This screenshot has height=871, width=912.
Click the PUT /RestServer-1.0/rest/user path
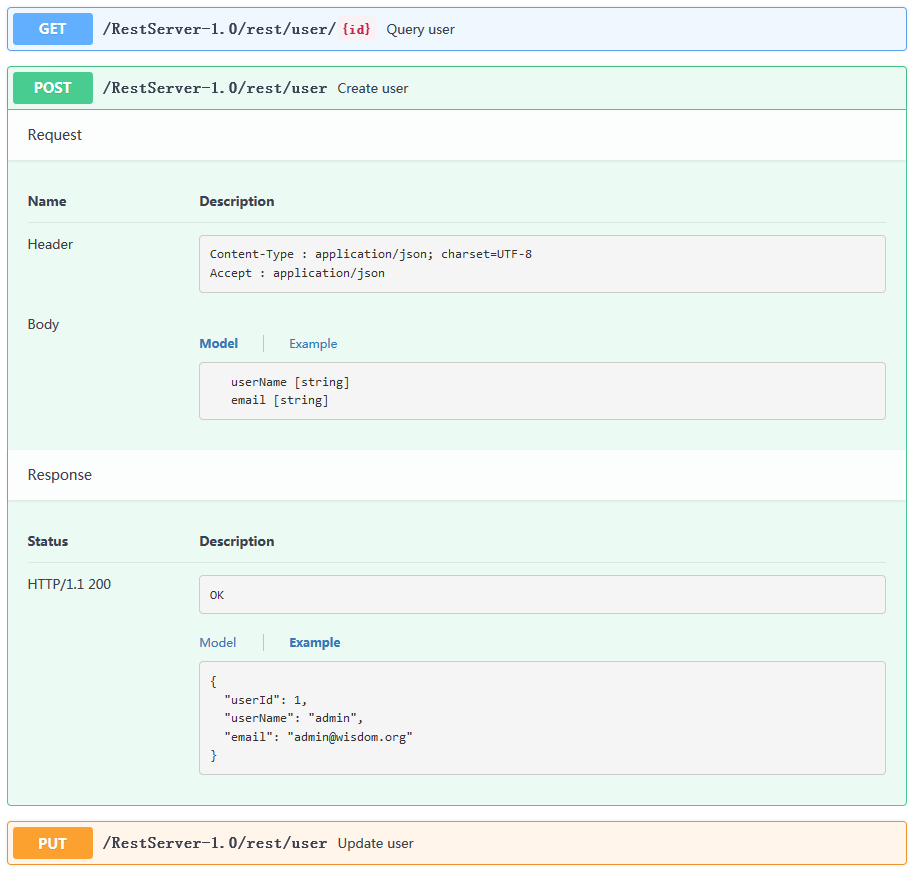coord(215,843)
